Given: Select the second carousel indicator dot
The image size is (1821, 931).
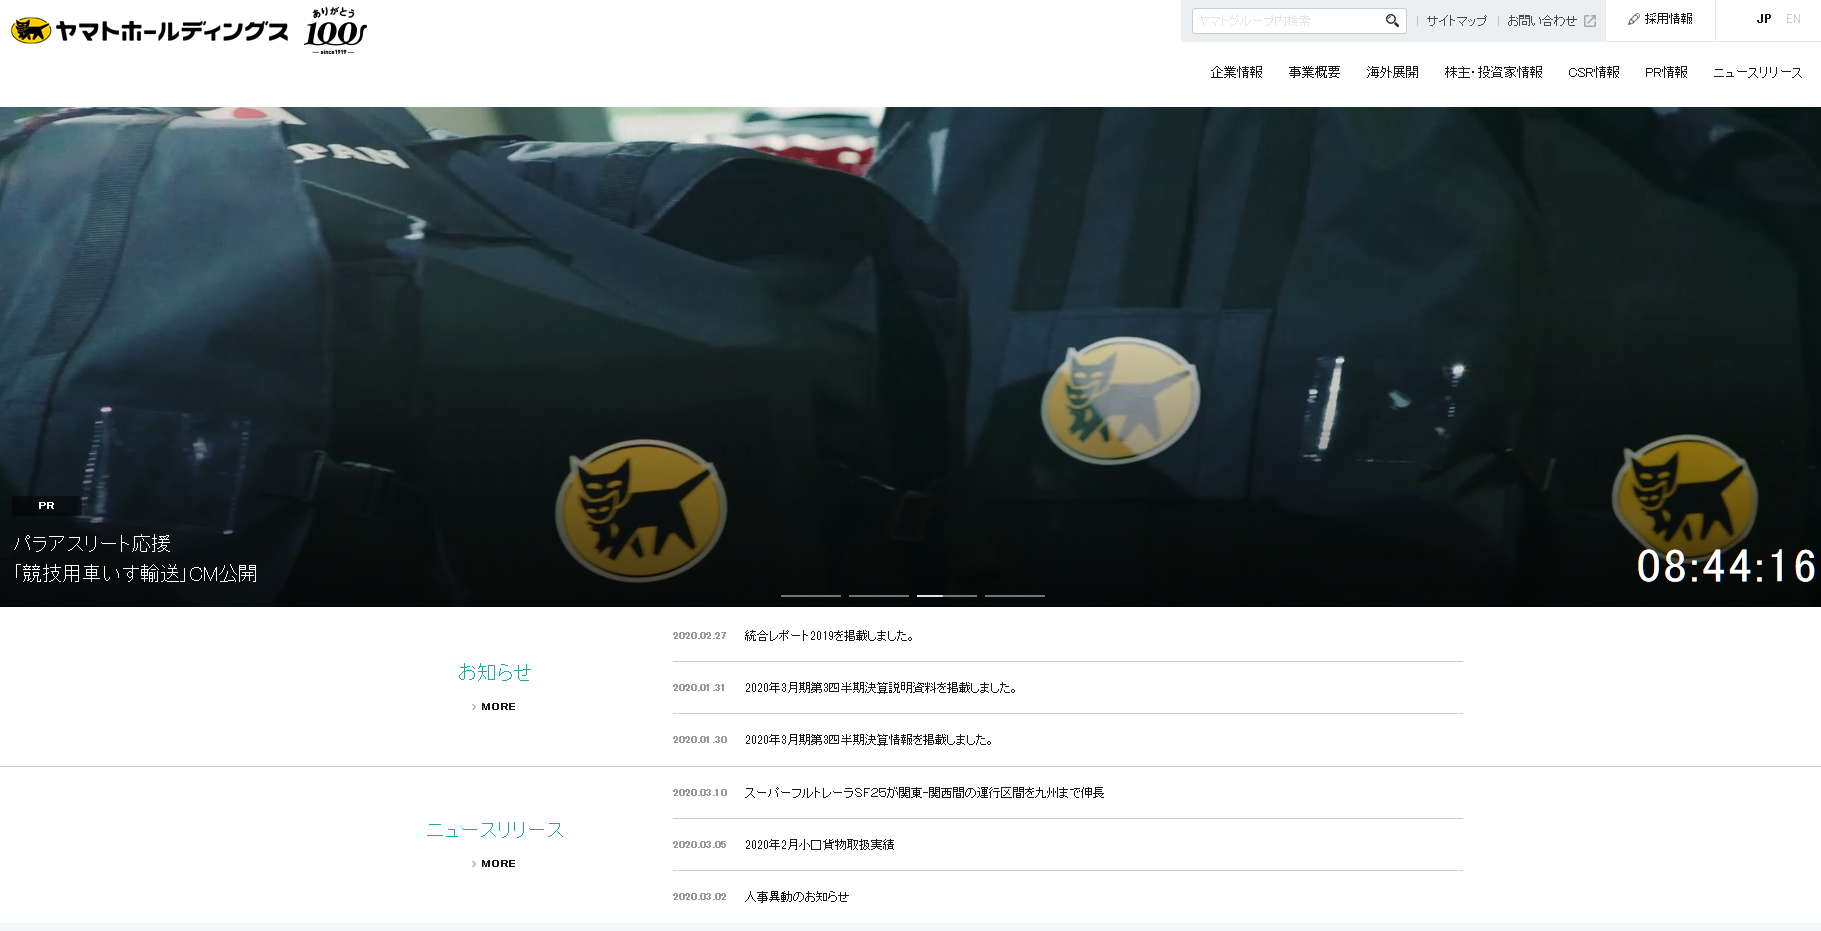Looking at the screenshot, I should click(879, 594).
